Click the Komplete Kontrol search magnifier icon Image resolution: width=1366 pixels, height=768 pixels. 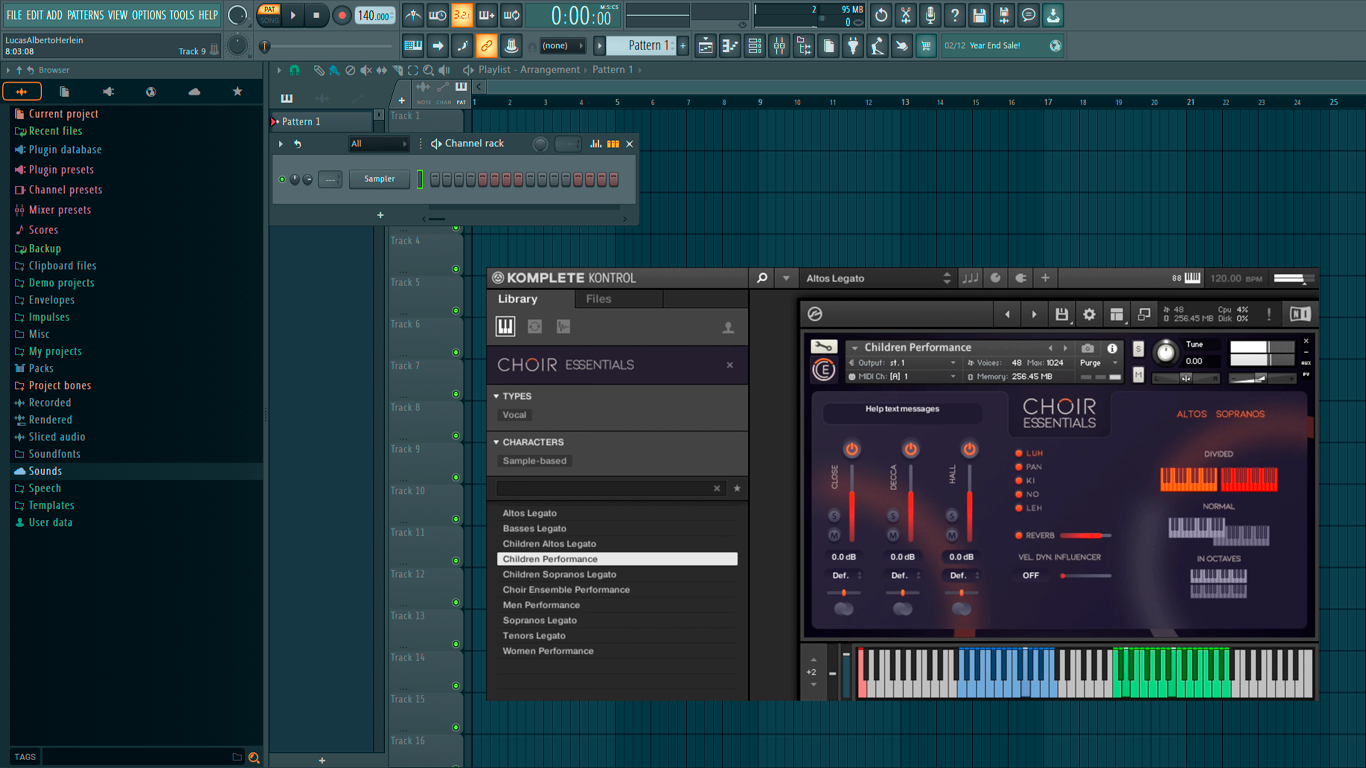pyautogui.click(x=762, y=278)
